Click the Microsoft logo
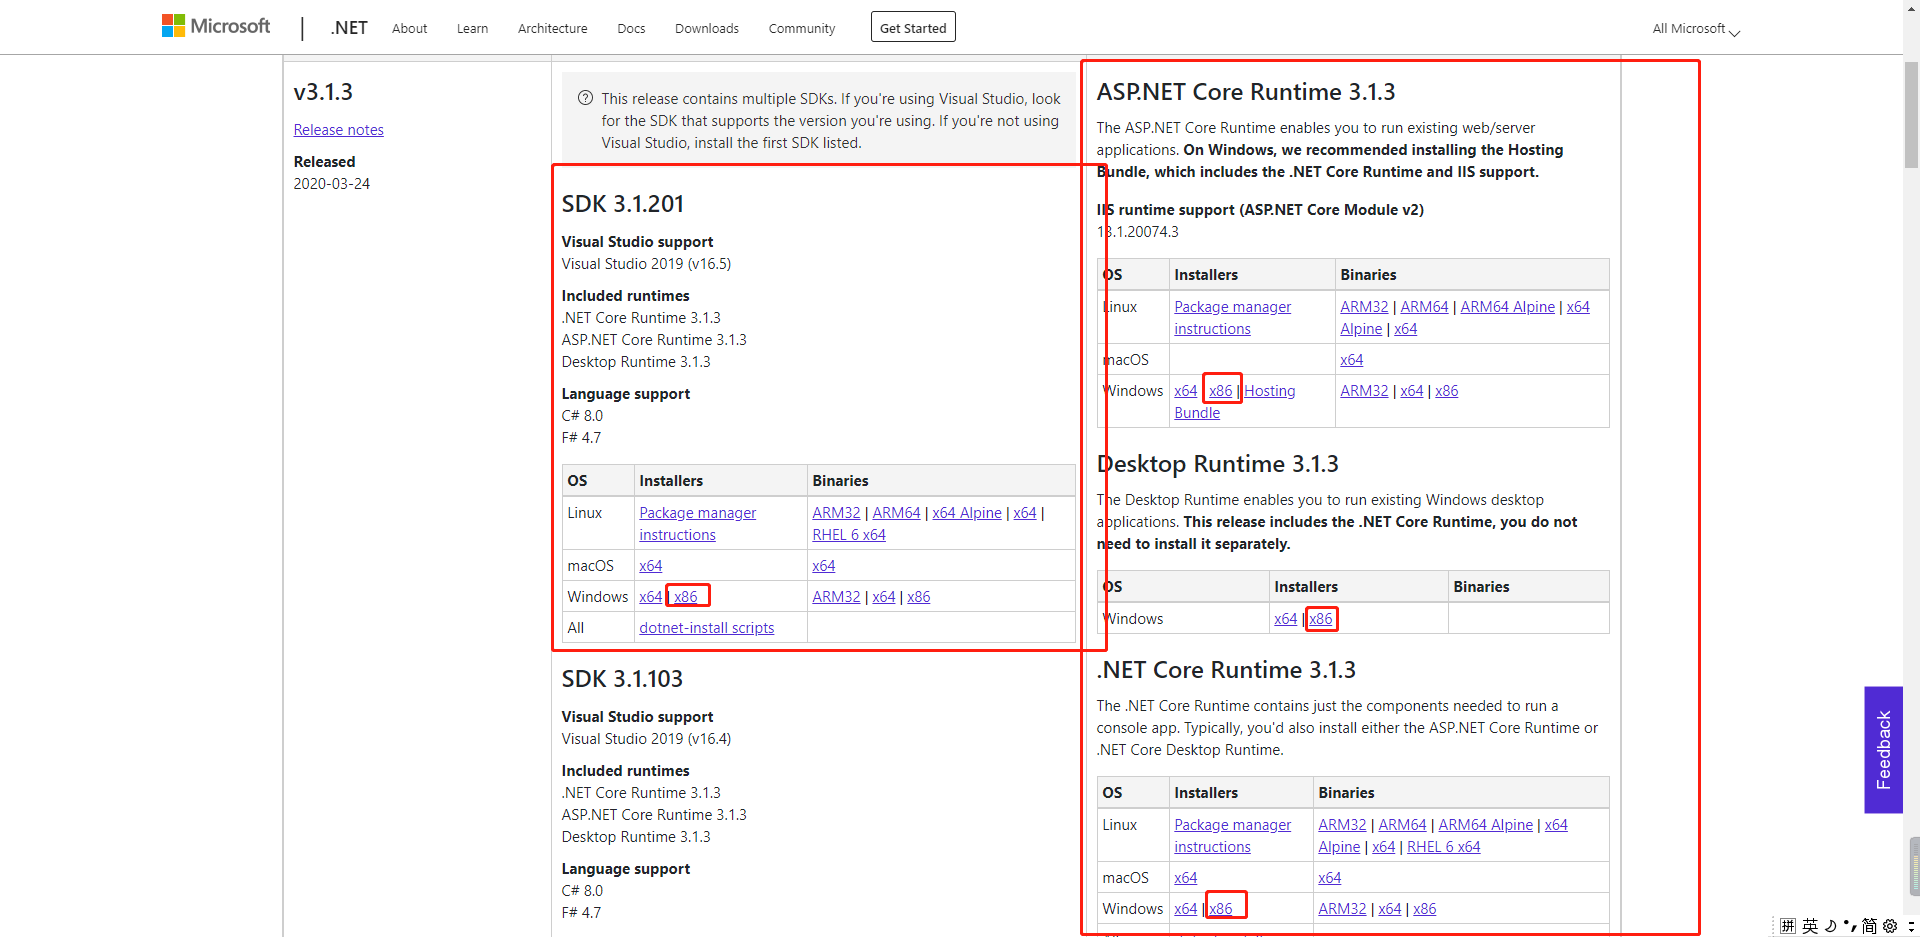The width and height of the screenshot is (1920, 937). pos(216,26)
